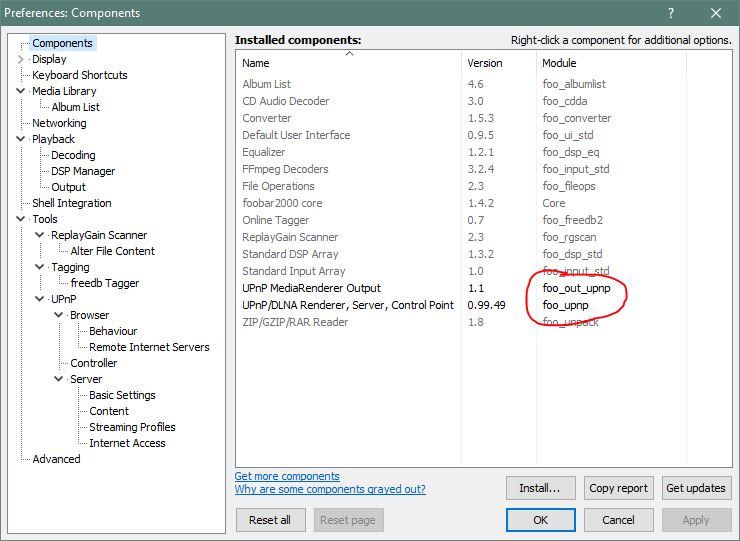Collapse the Tools tree node

coord(20,219)
